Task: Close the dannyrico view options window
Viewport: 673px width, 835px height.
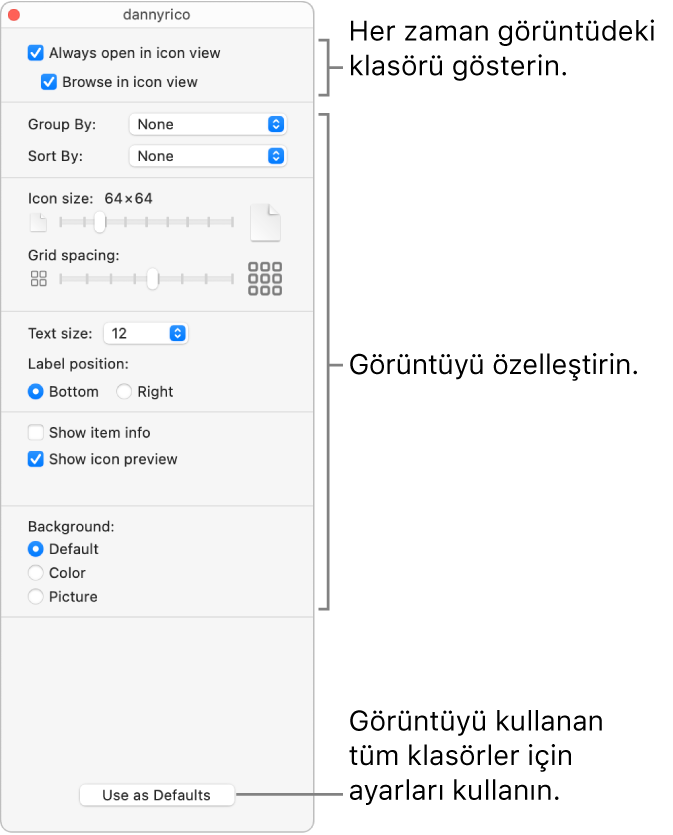Action: (x=14, y=15)
